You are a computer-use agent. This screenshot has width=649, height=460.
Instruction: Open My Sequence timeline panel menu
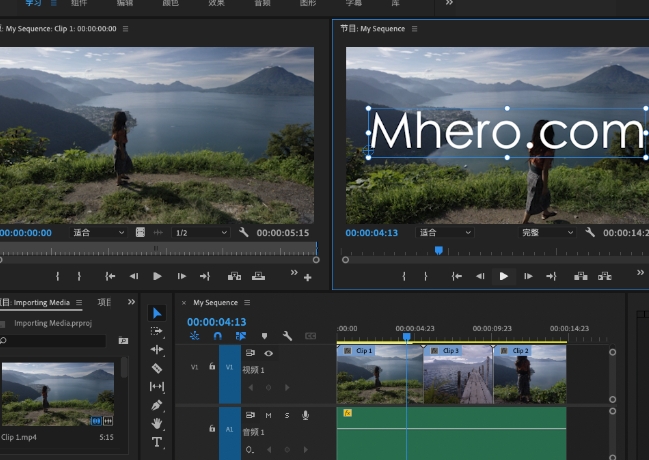tap(247, 303)
